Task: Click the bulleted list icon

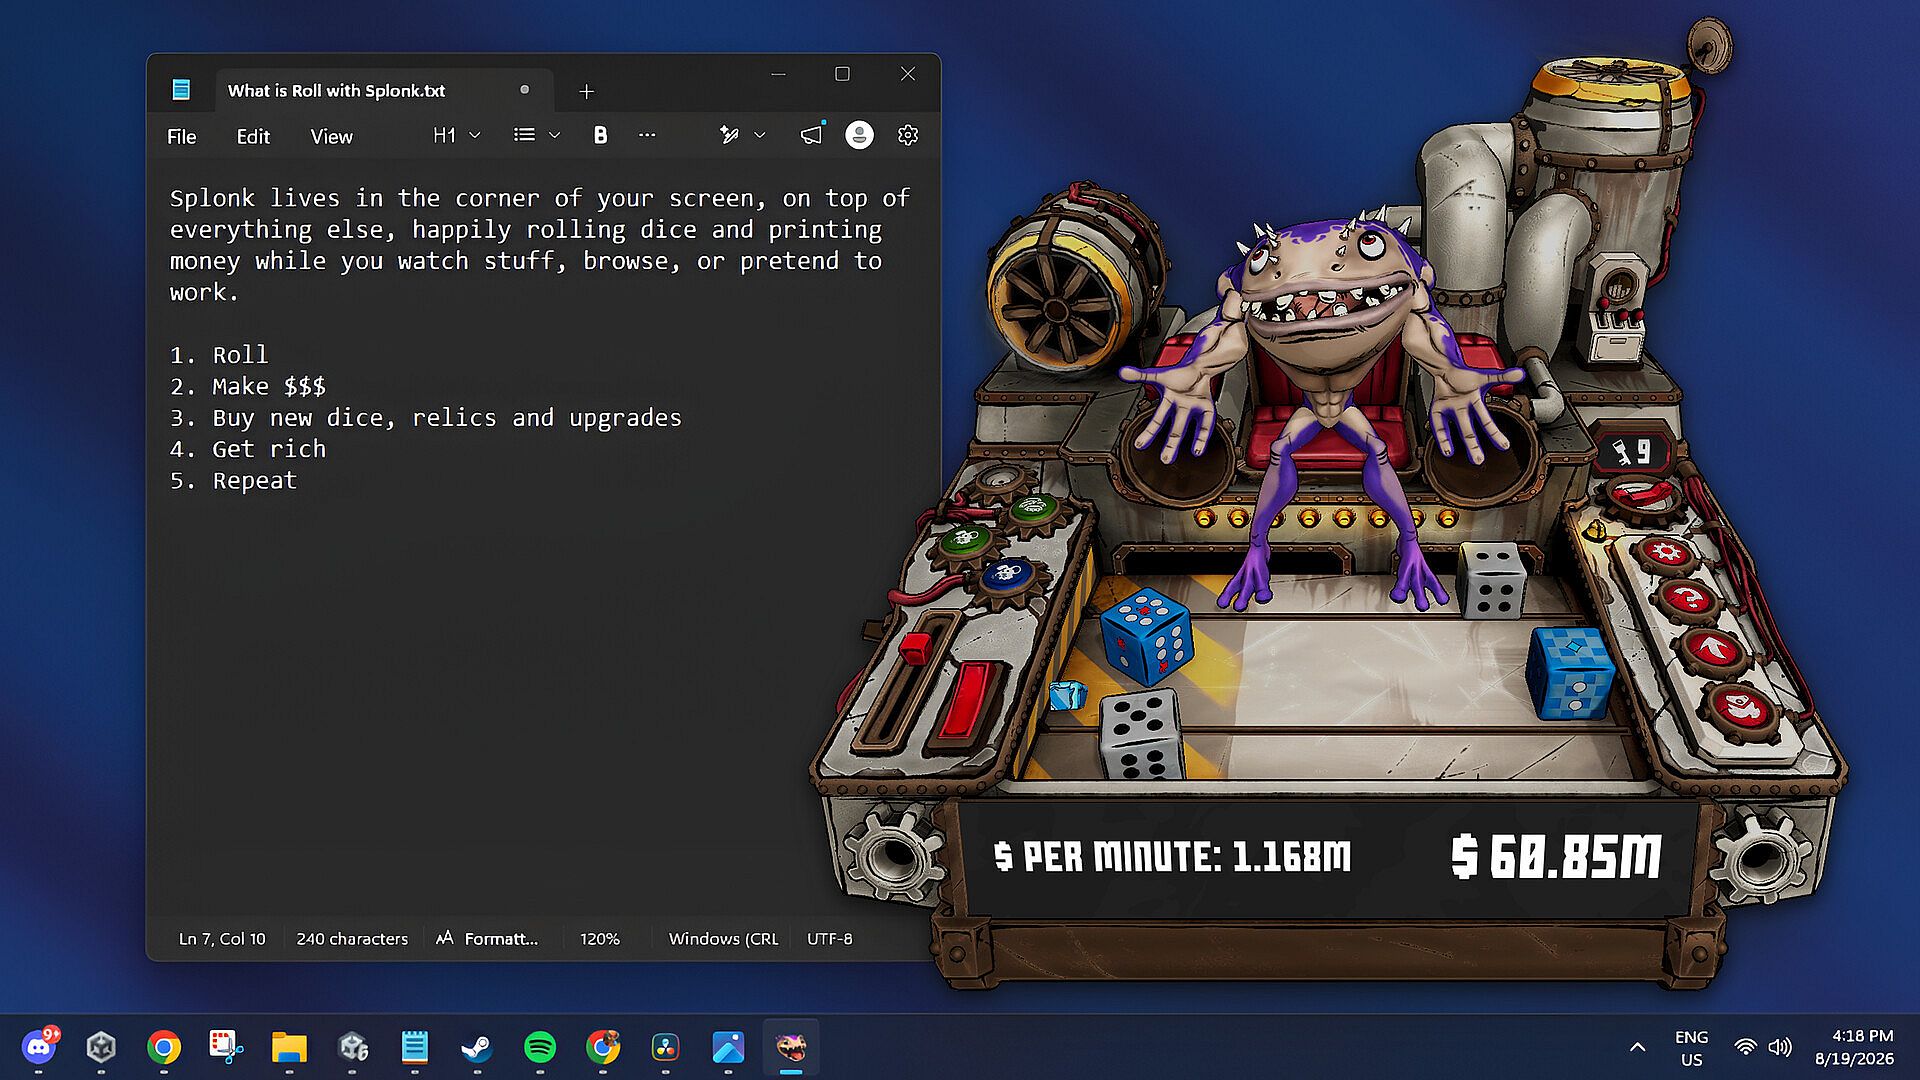Action: point(524,135)
